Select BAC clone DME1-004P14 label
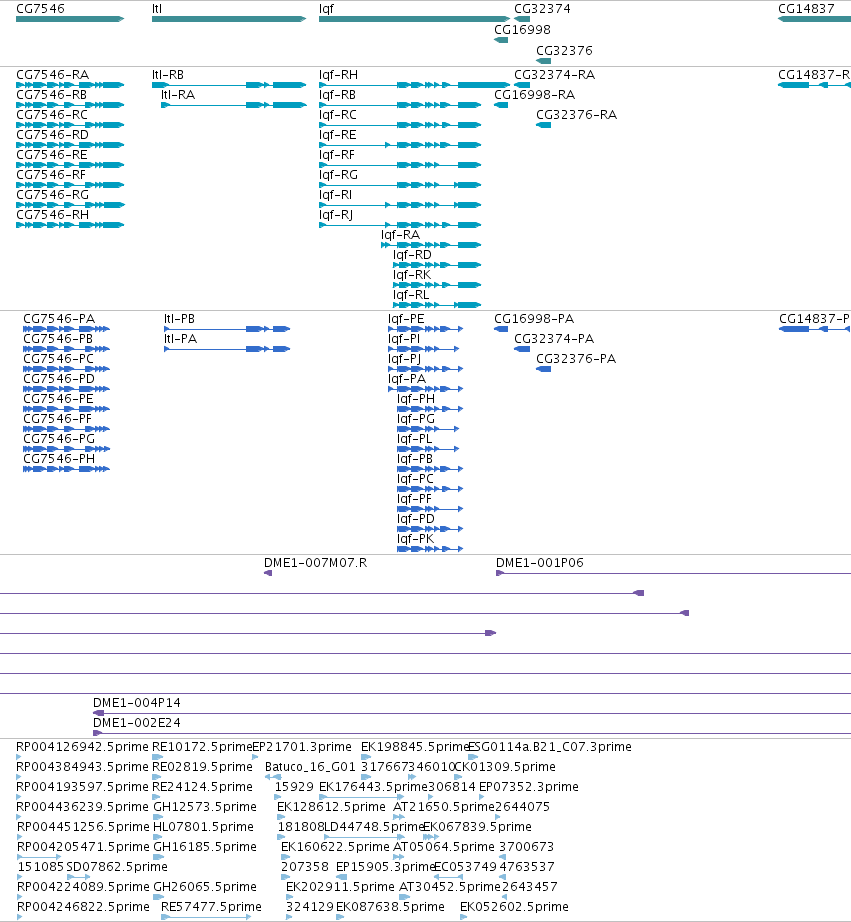This screenshot has height=922, width=851. coord(136,703)
